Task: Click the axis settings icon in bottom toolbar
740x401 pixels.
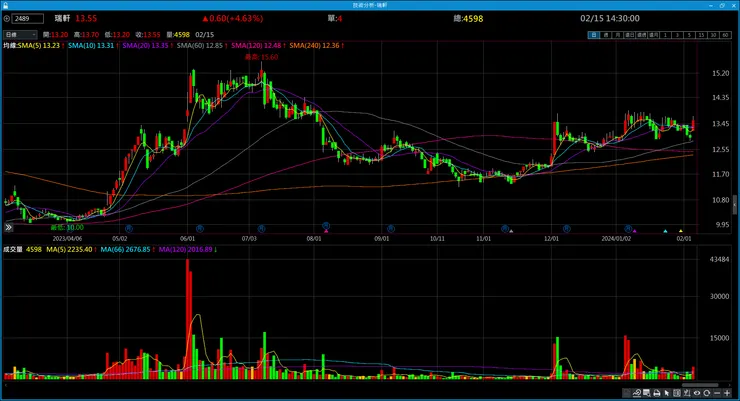Action: [x=687, y=393]
